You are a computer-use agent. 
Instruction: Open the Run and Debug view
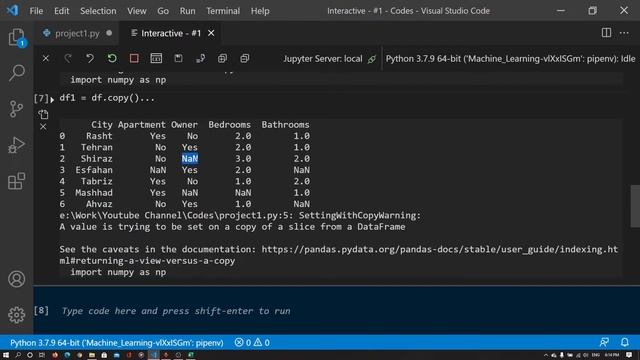[16, 145]
